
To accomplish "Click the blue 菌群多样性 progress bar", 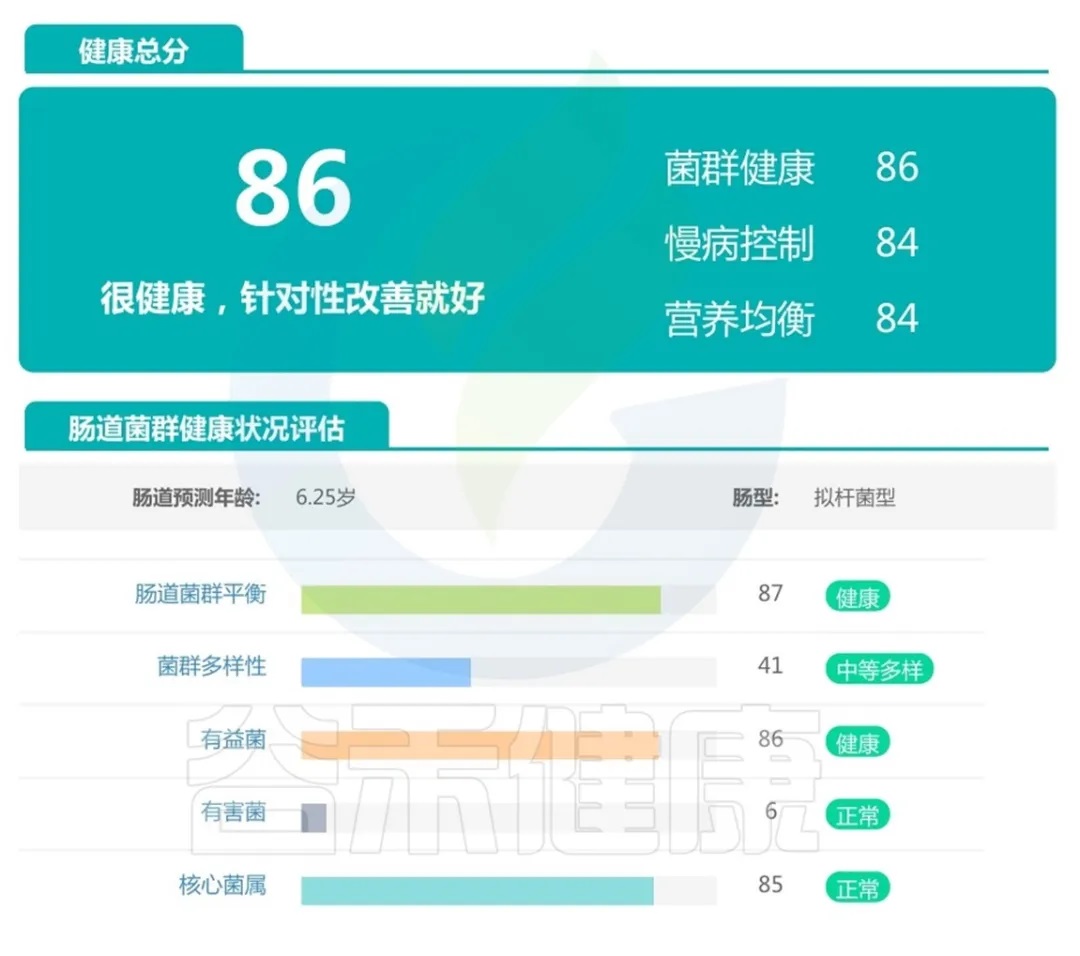I will [385, 672].
